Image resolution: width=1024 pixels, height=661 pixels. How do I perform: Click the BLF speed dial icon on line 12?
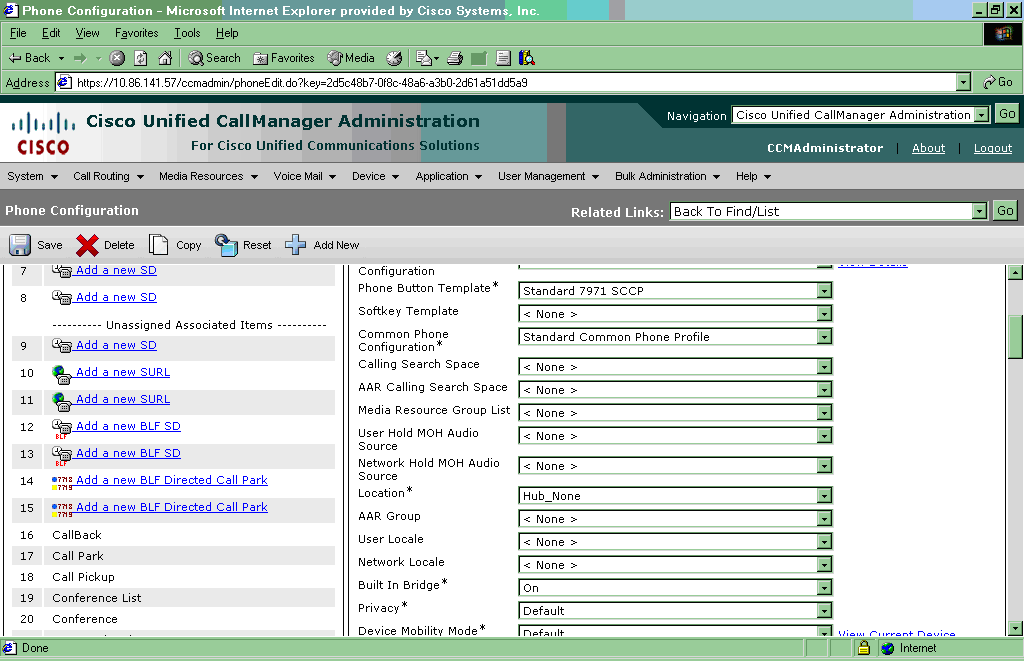[62, 428]
